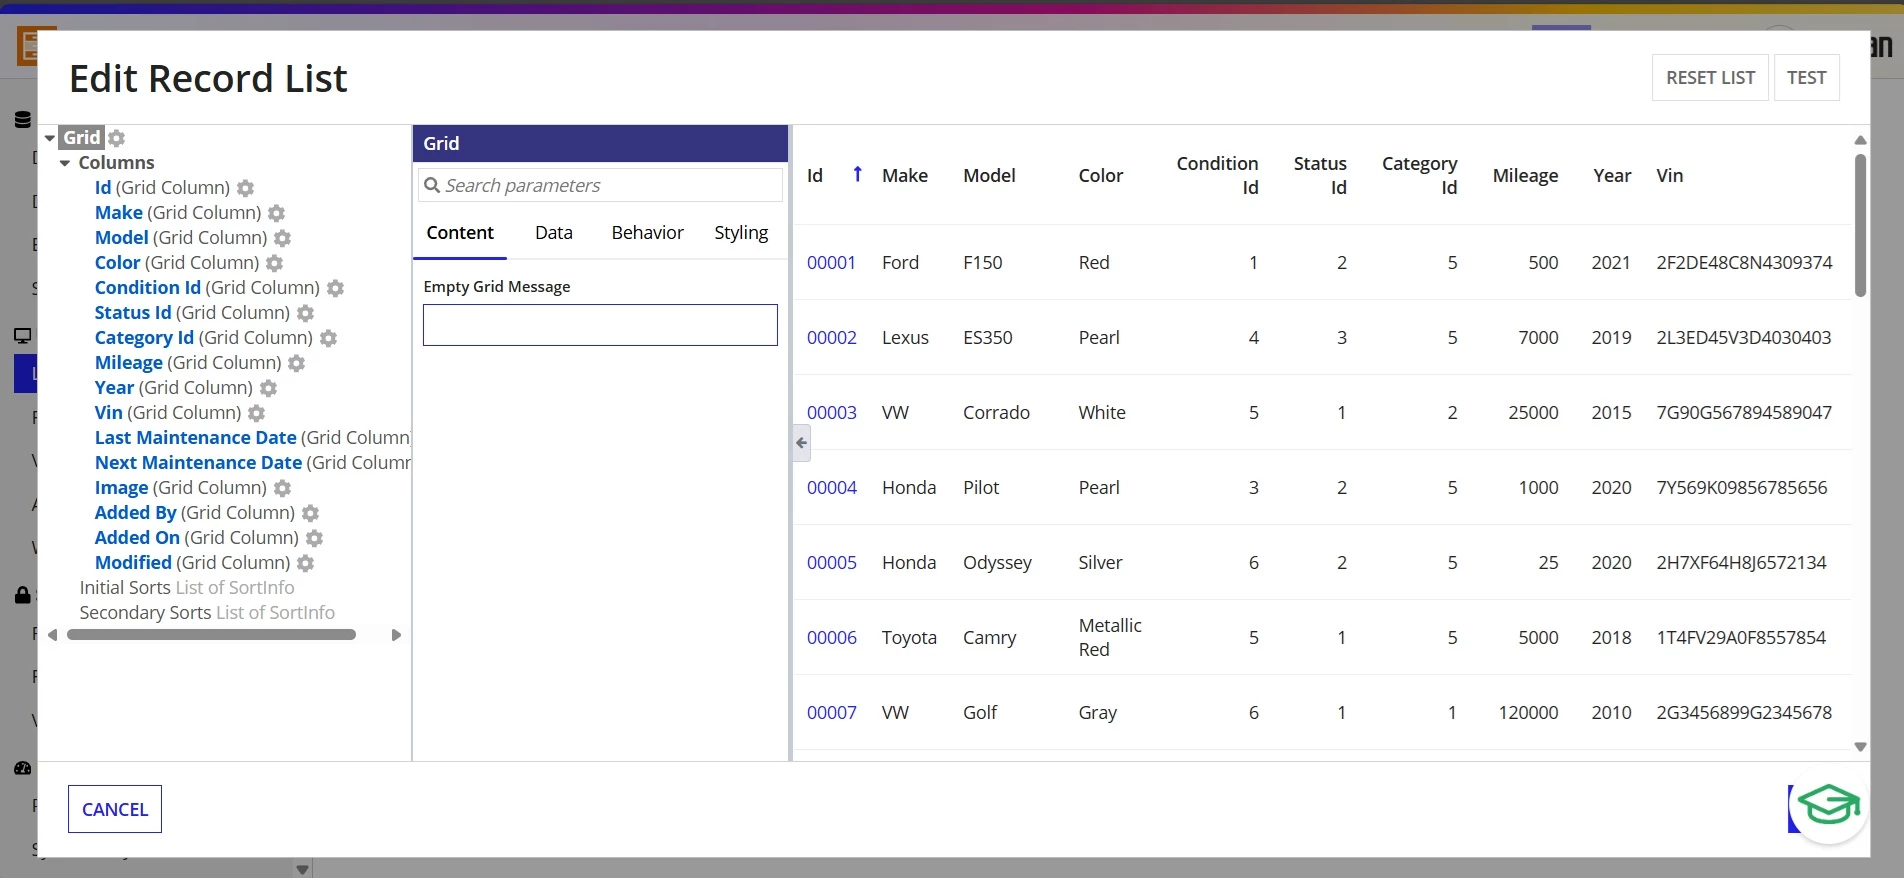Open gear for Status Id grid column
Viewport: 1904px width, 878px height.
[306, 313]
